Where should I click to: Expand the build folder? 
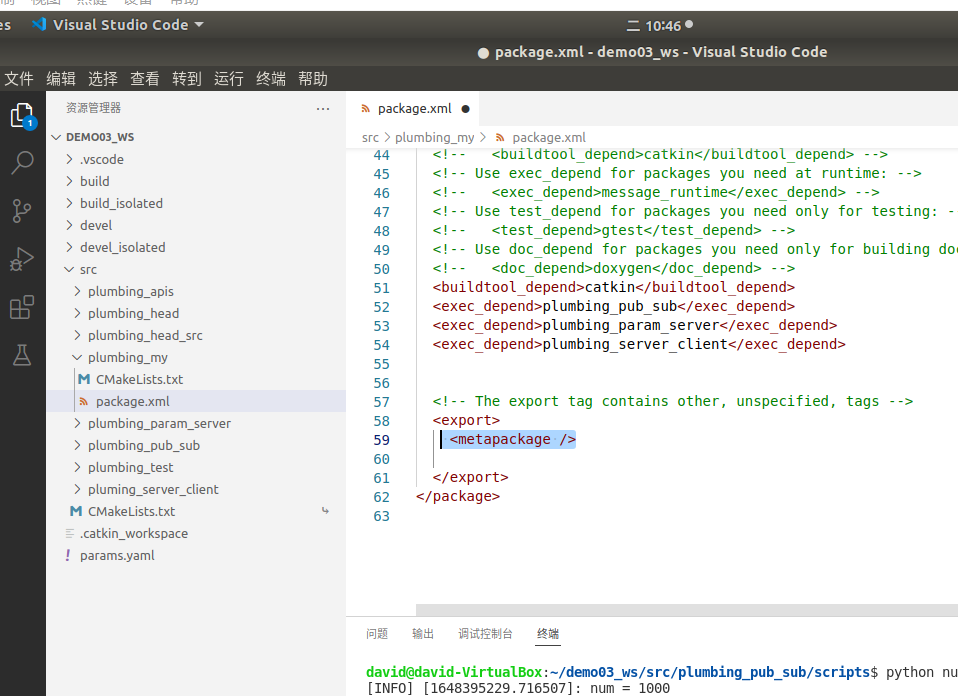pos(69,181)
